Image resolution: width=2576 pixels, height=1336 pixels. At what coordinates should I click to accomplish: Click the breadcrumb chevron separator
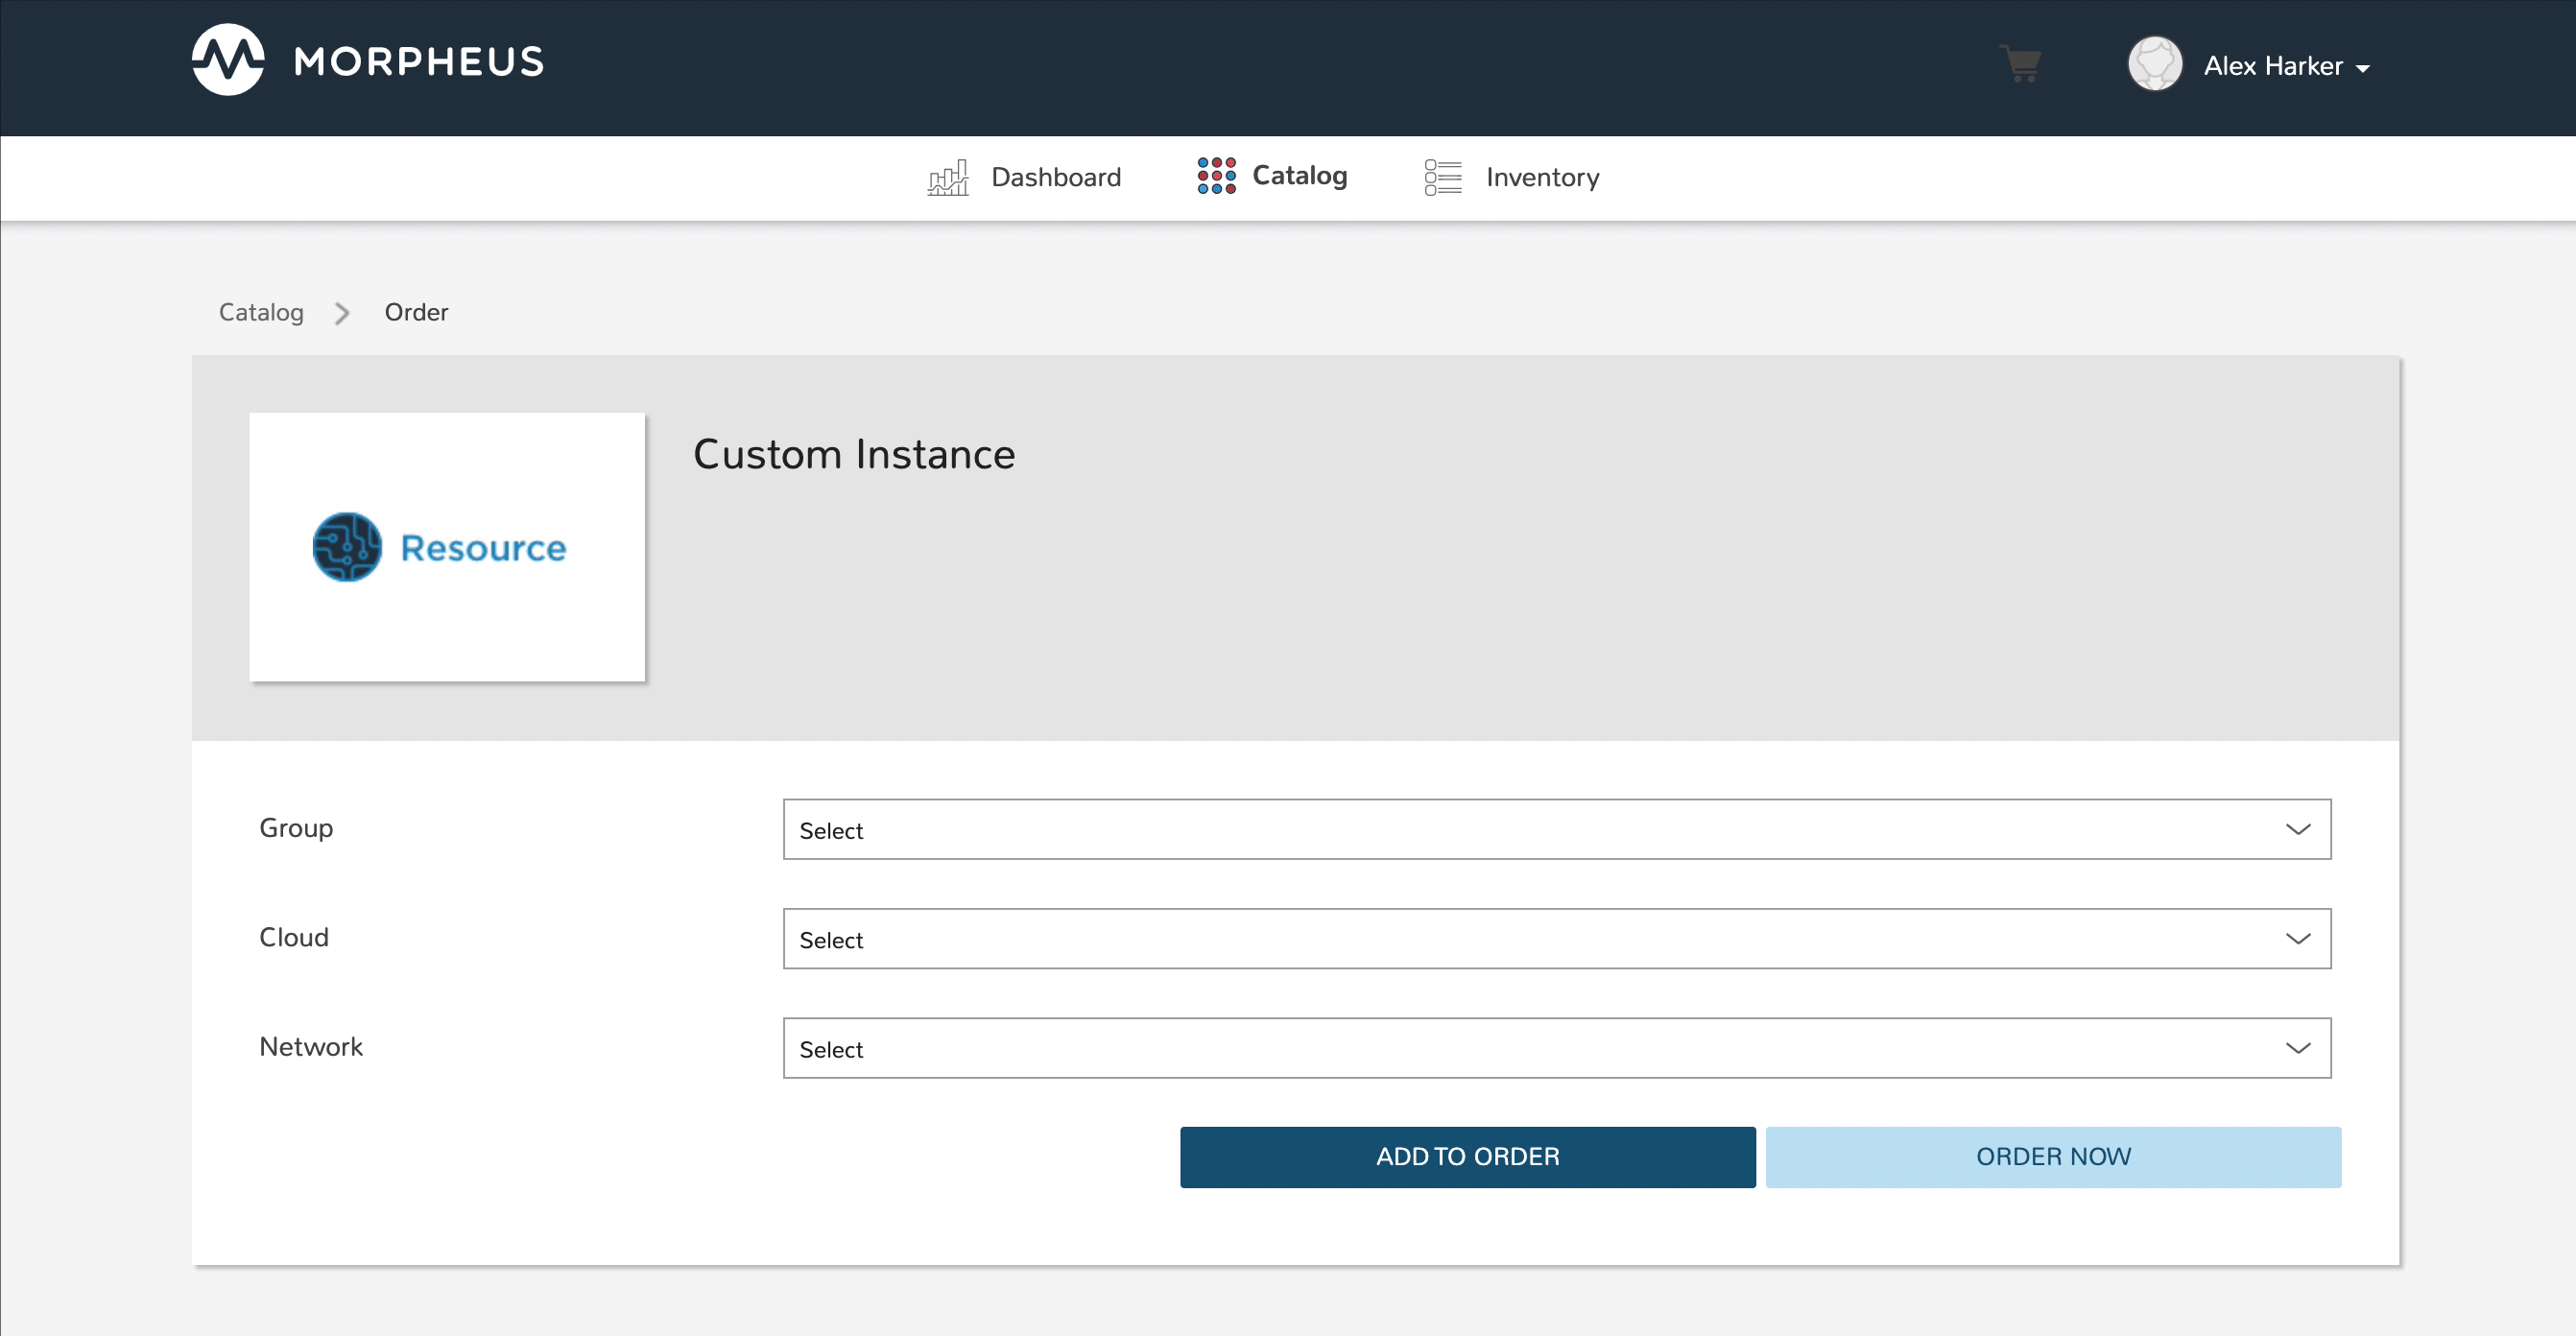343,313
